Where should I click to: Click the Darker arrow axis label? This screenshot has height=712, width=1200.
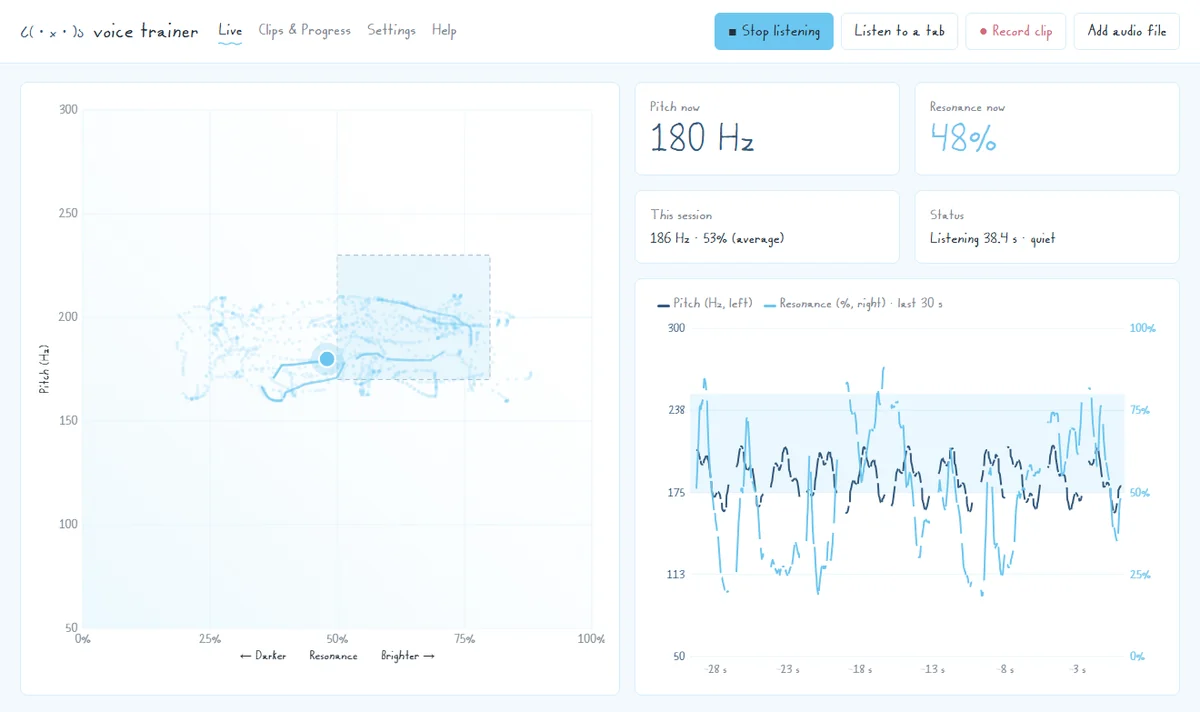point(263,656)
